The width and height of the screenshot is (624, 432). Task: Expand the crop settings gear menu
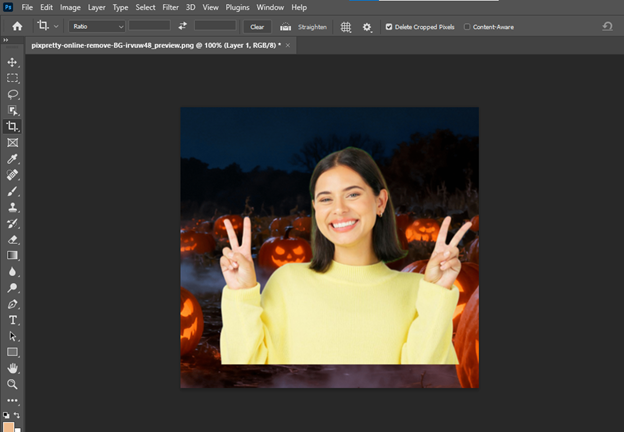tap(368, 27)
